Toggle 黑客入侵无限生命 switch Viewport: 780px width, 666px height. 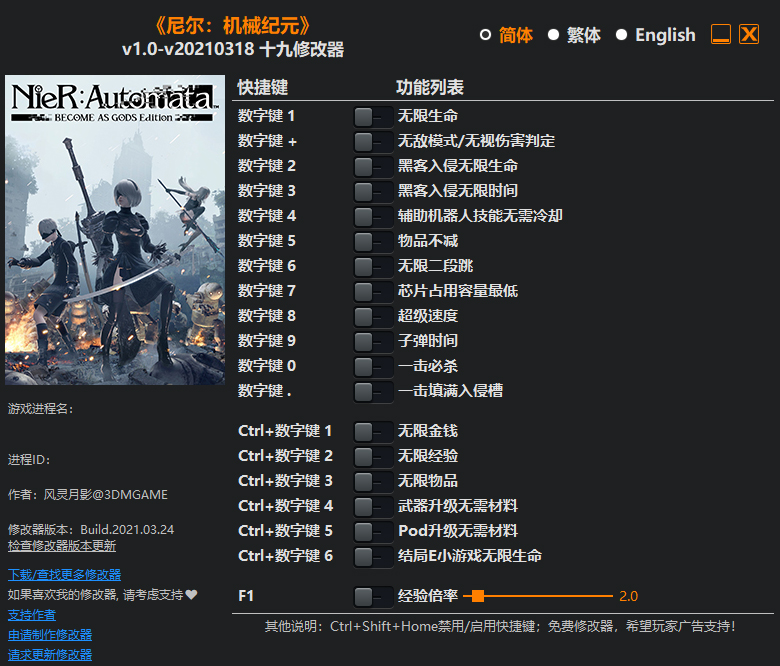coord(373,167)
